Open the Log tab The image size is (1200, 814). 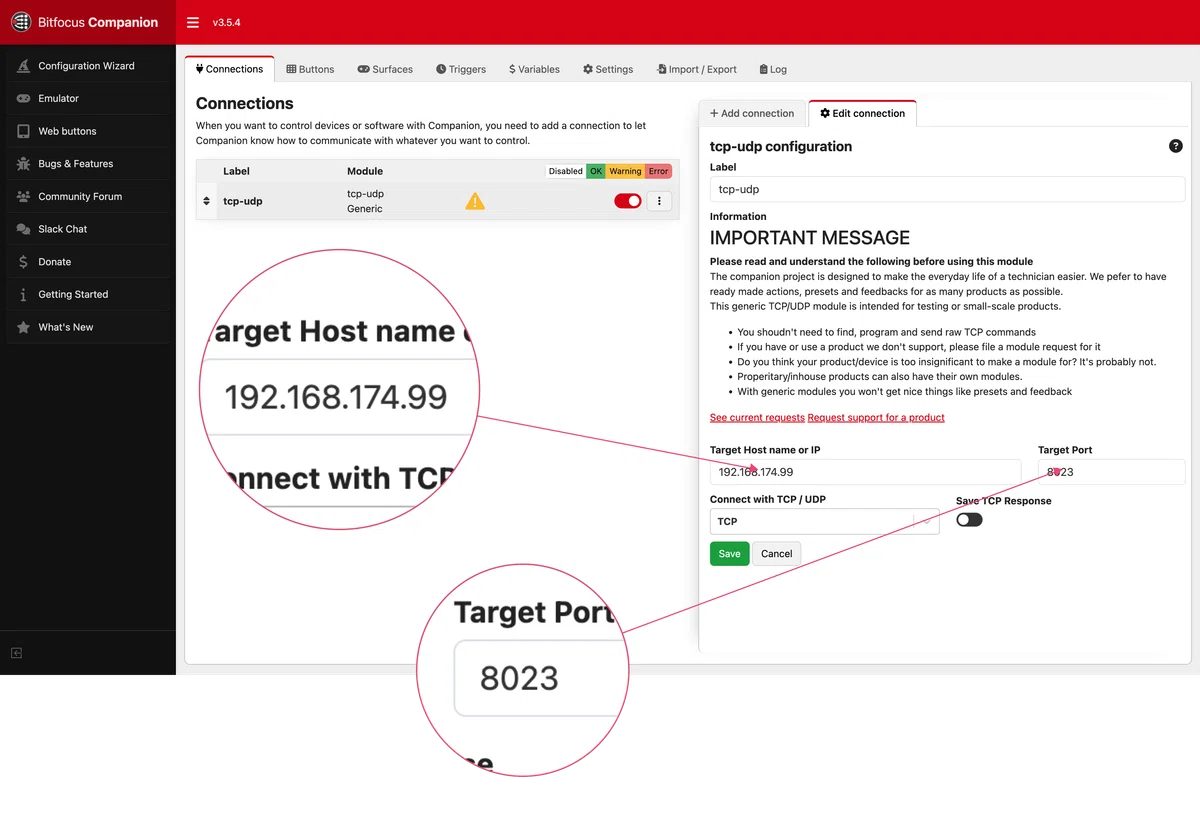click(773, 69)
